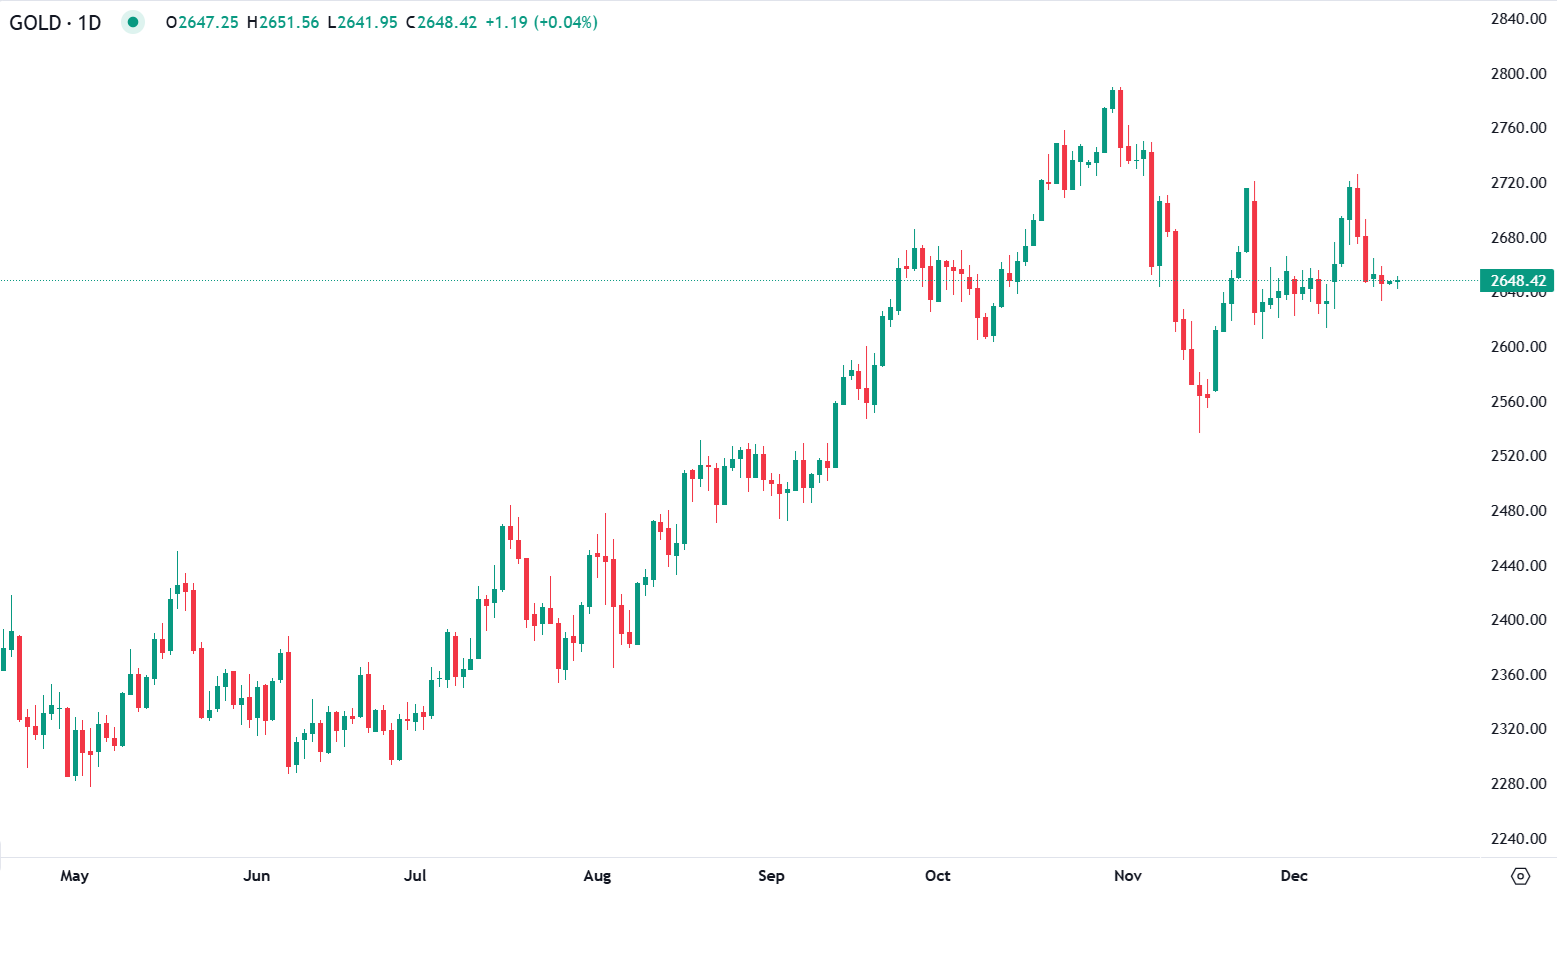Click the Jul label on time axis
The height and width of the screenshot is (962, 1557).
point(415,876)
